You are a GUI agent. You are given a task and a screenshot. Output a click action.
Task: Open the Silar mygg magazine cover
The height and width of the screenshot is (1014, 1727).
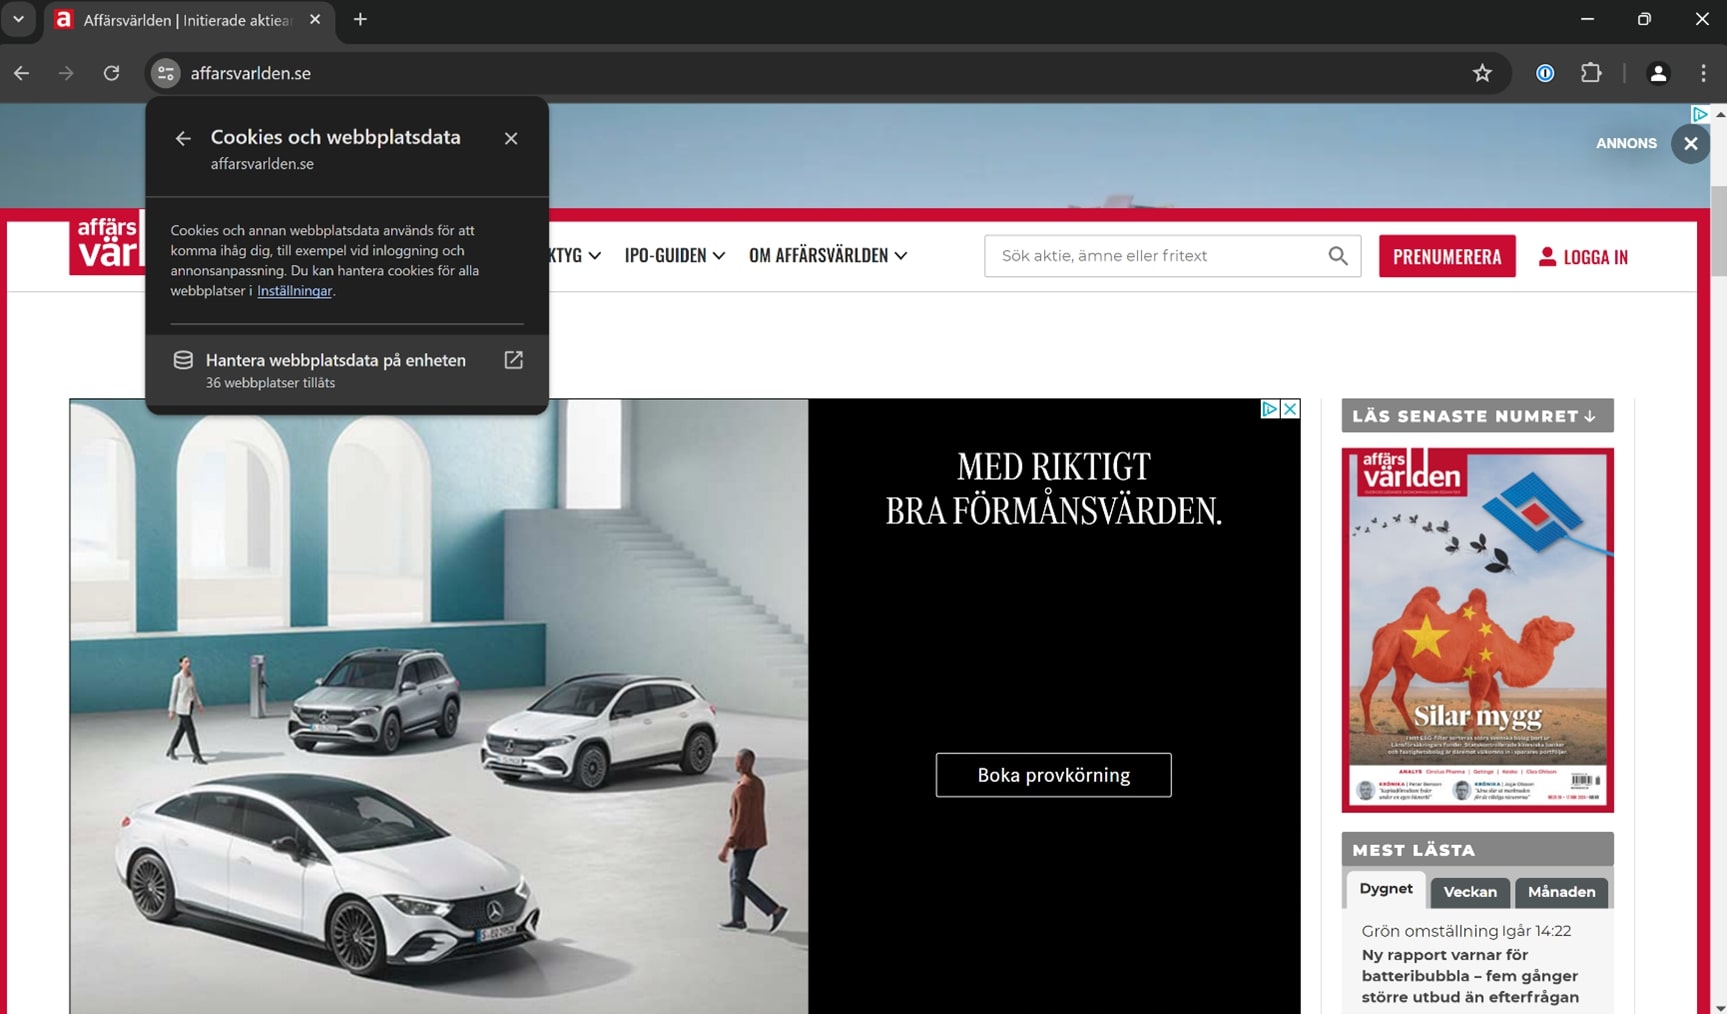pos(1477,630)
